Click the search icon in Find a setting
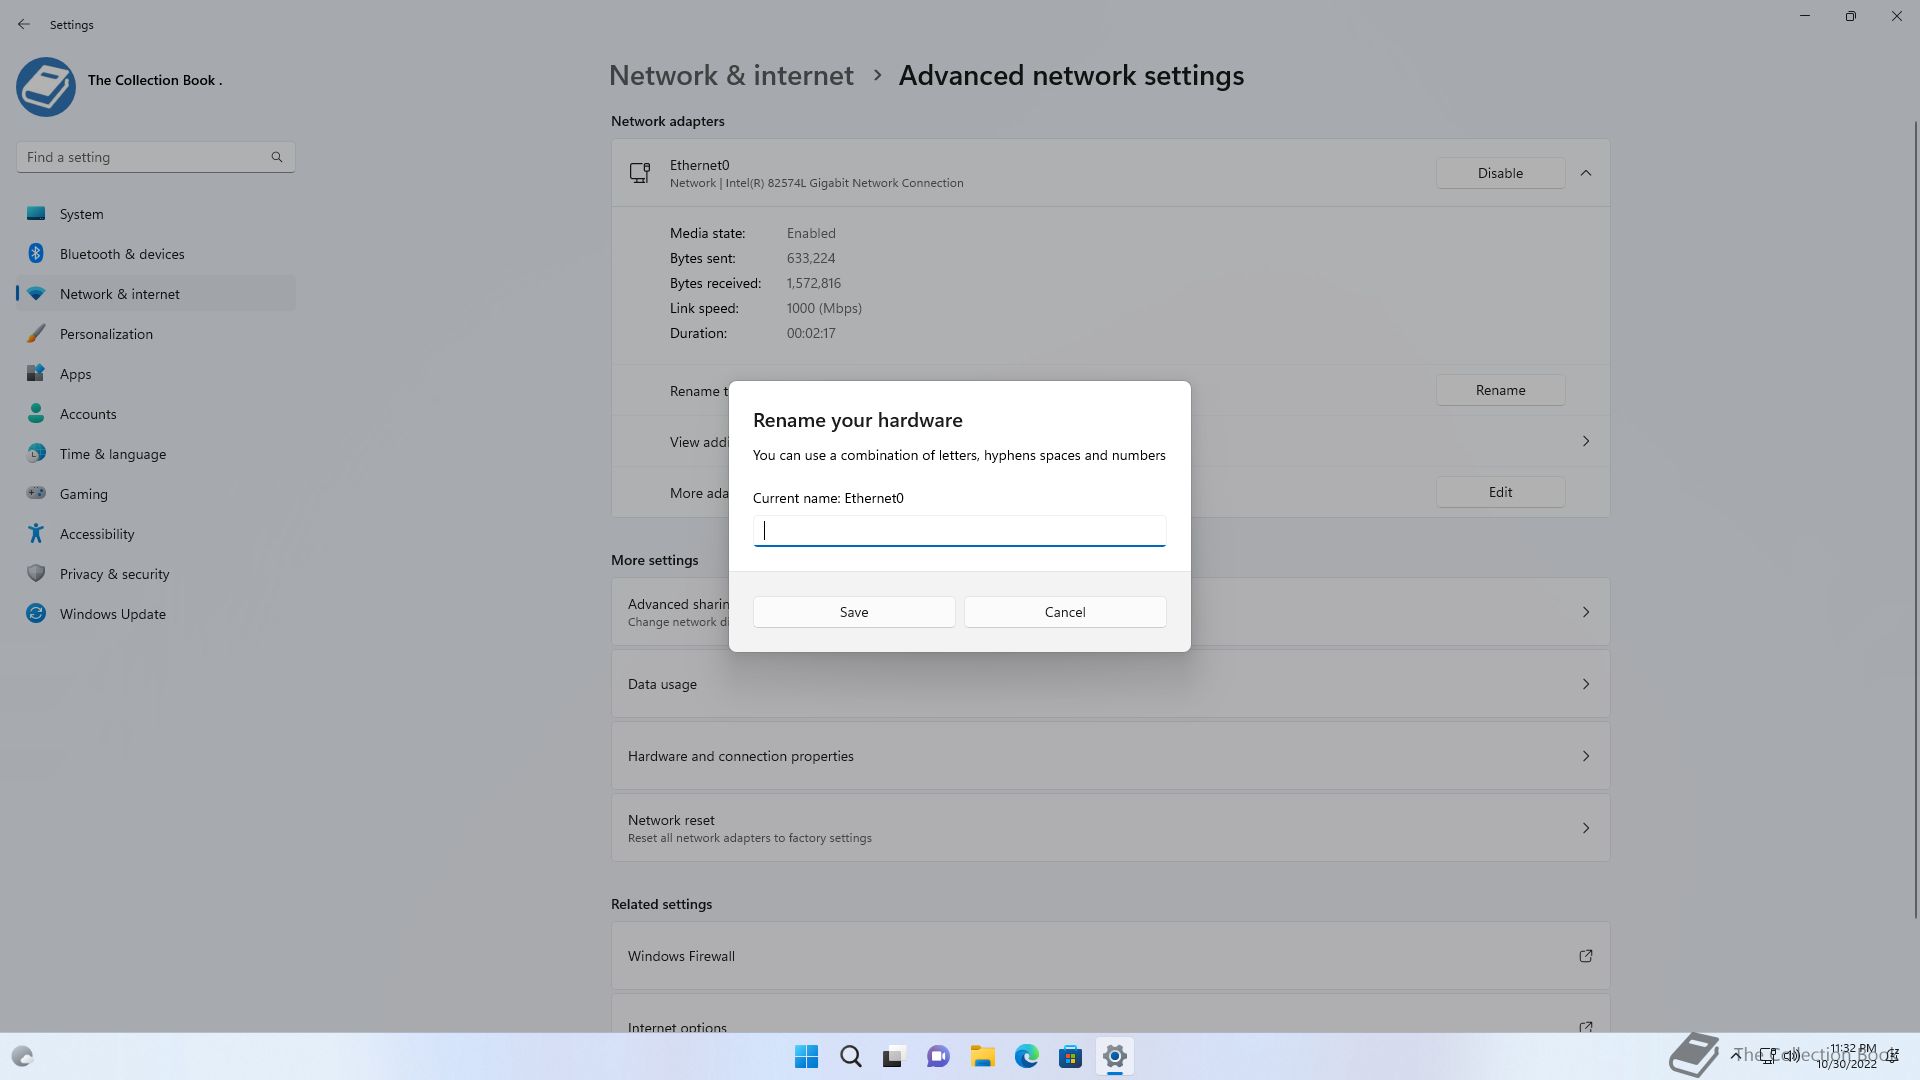1920x1080 pixels. [x=277, y=157]
